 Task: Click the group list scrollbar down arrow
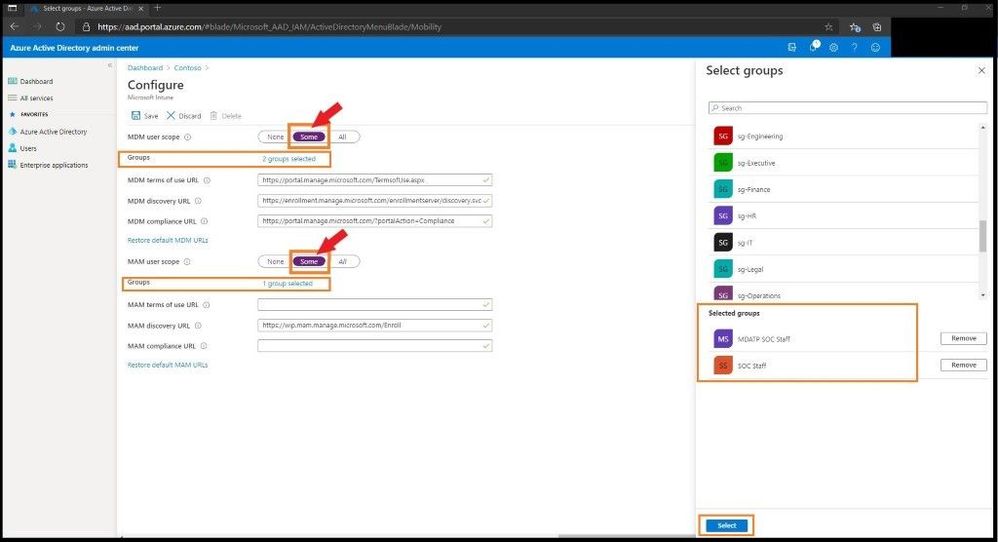(x=983, y=296)
